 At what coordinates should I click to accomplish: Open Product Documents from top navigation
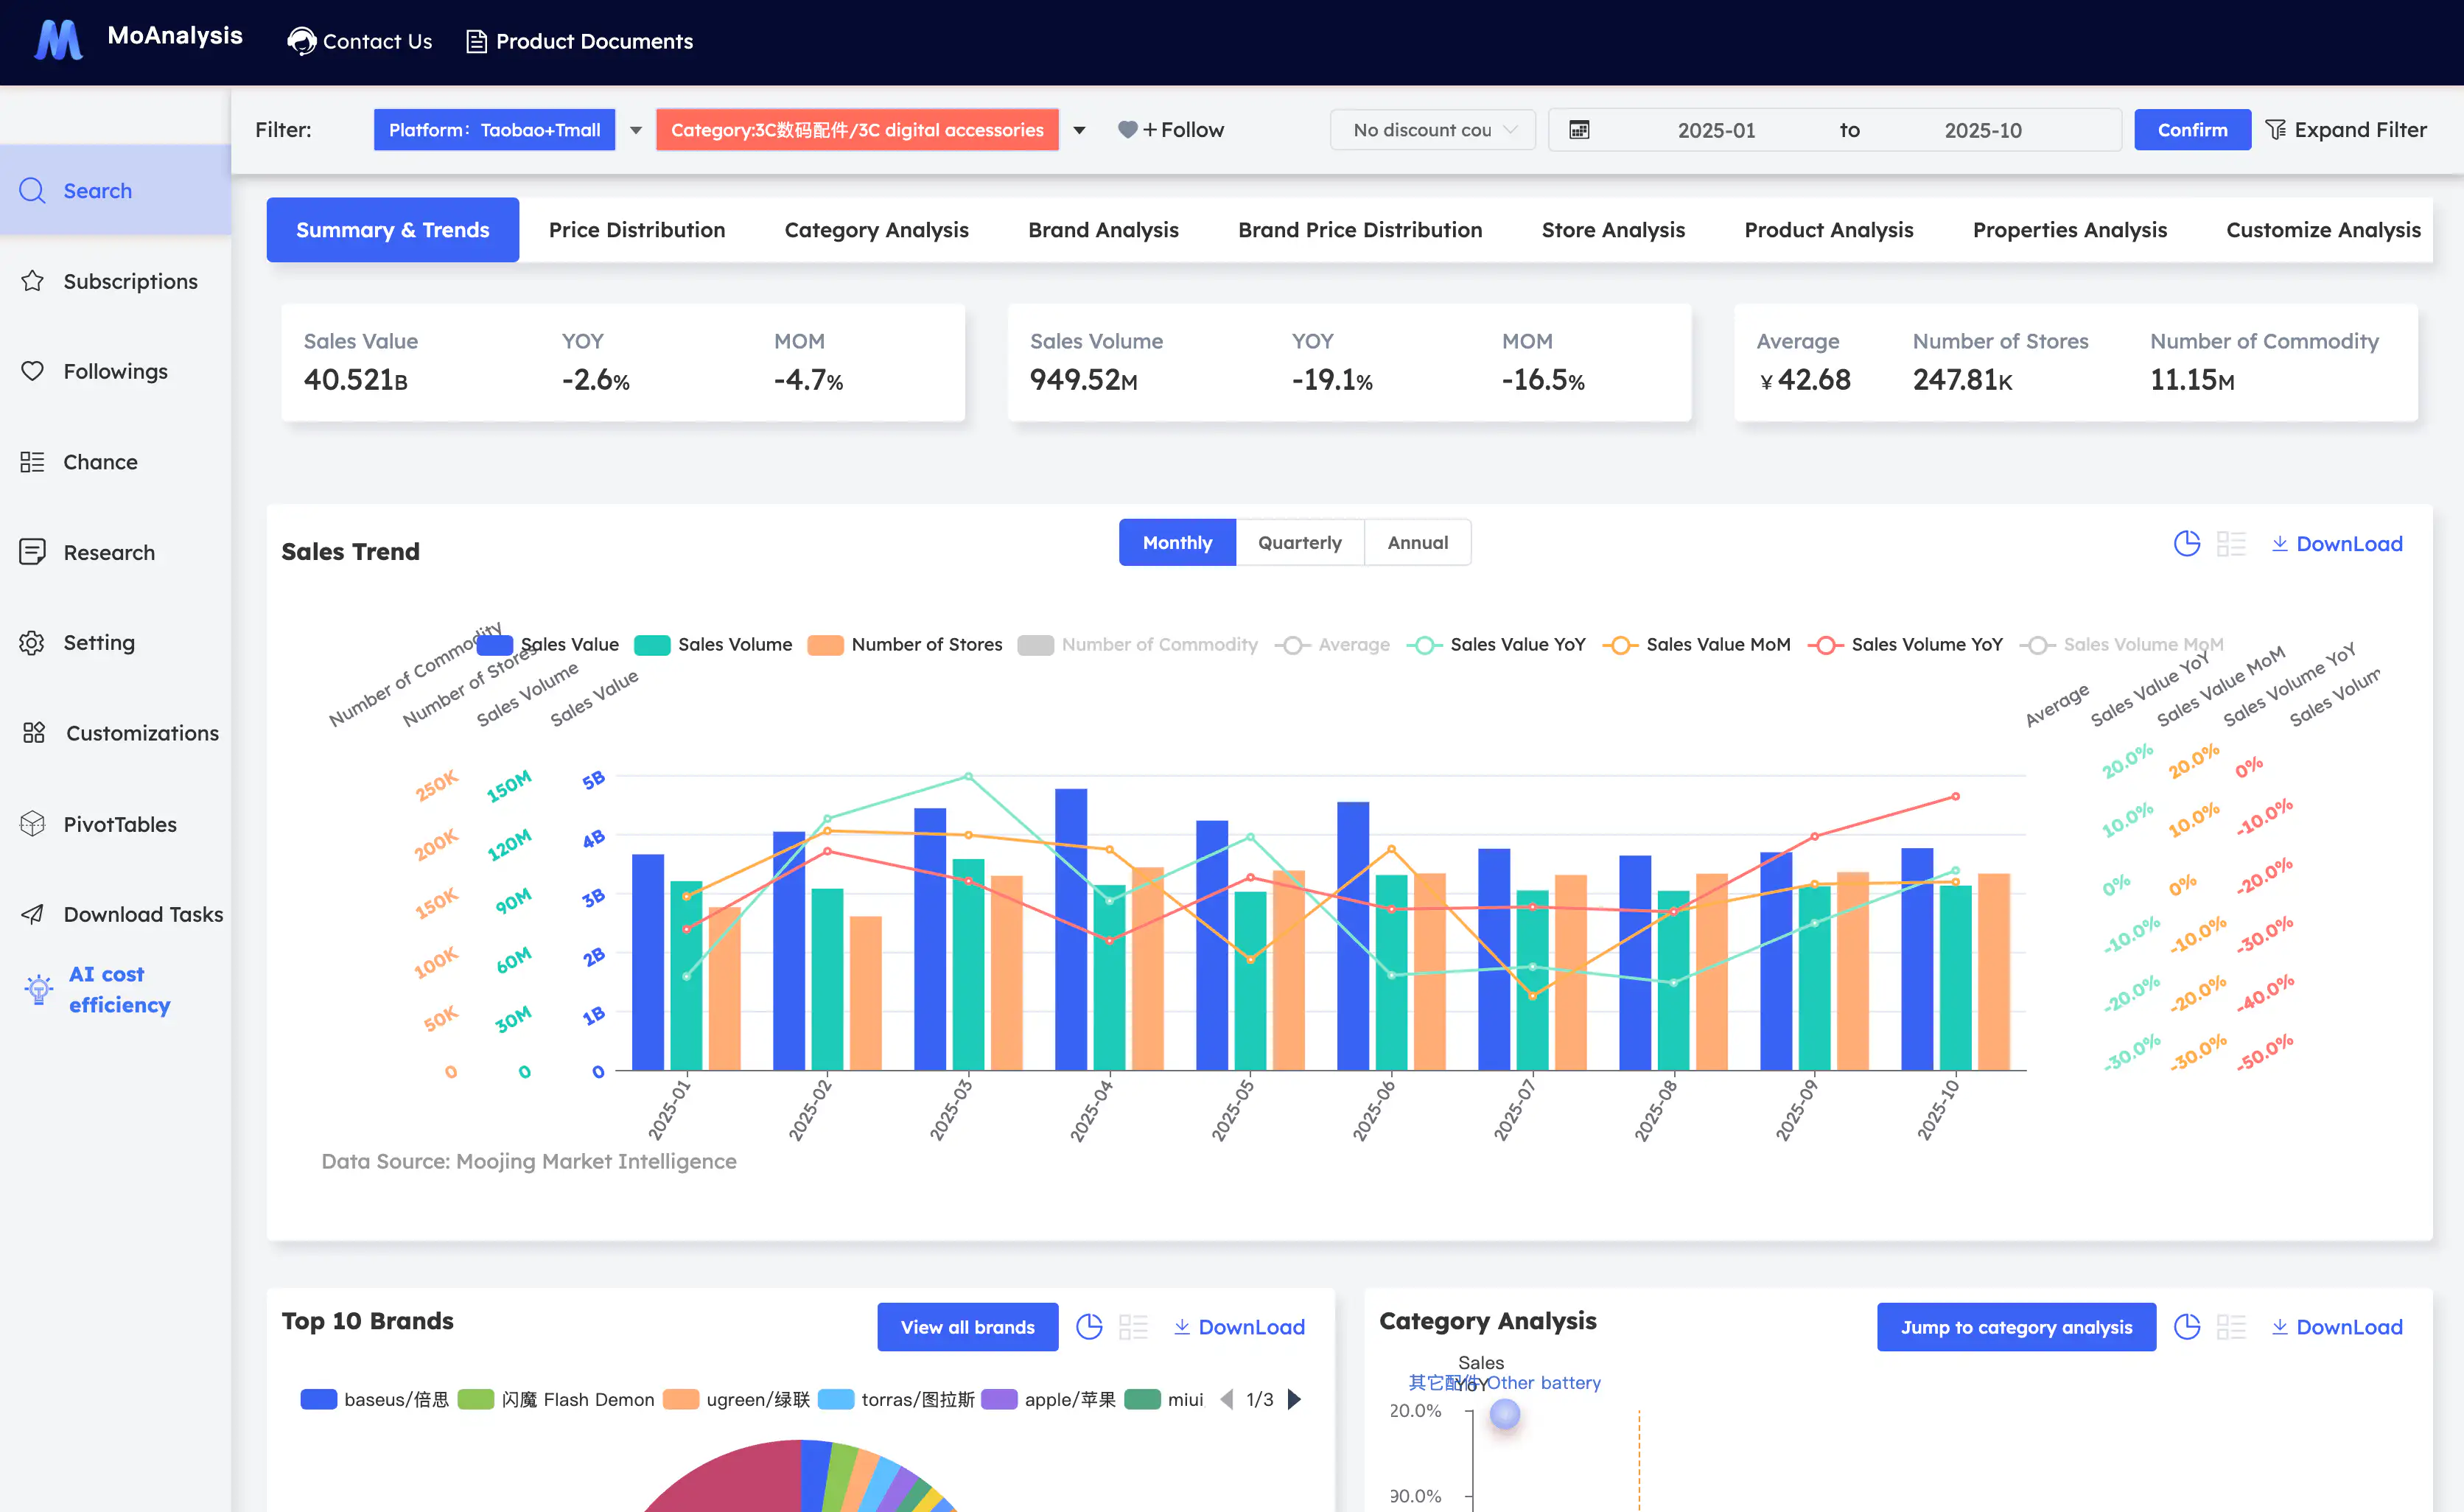point(578,41)
